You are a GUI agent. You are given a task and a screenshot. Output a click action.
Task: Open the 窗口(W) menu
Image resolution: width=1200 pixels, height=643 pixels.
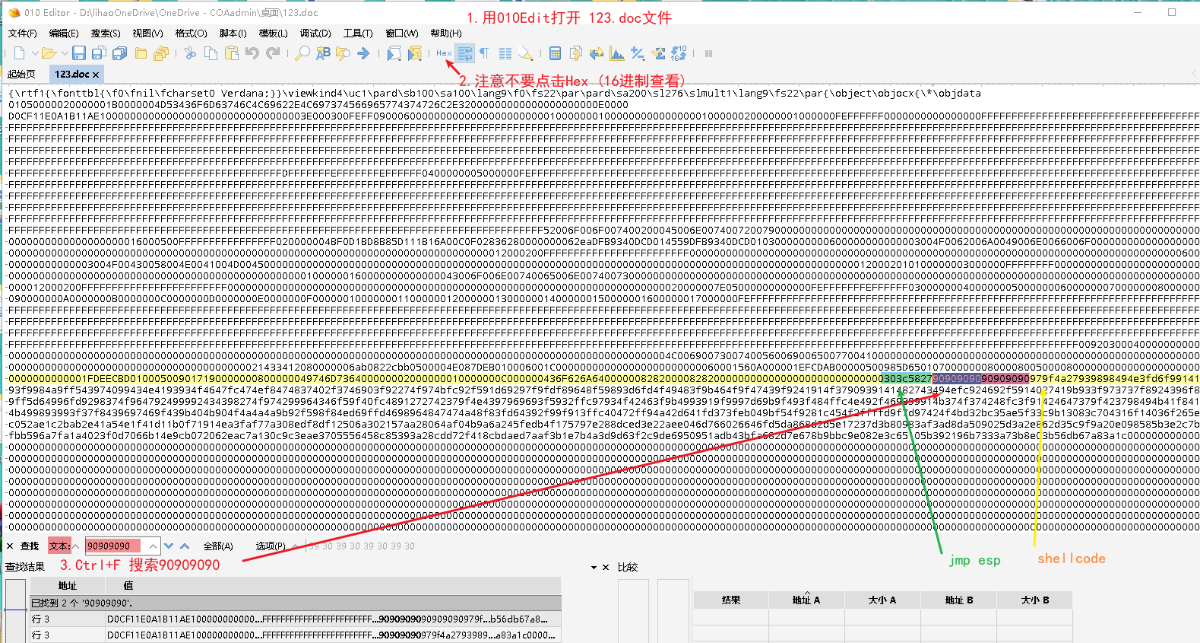(x=401, y=33)
